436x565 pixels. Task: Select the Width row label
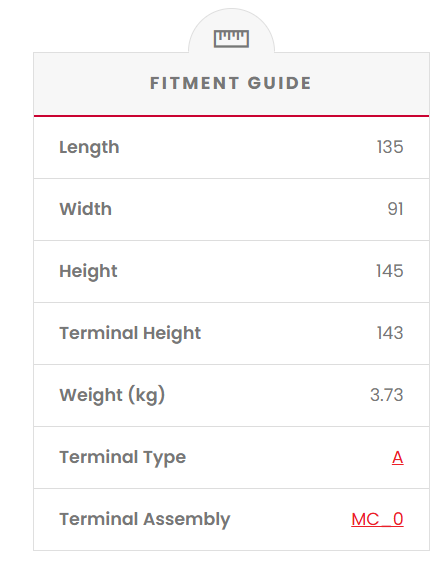(85, 209)
